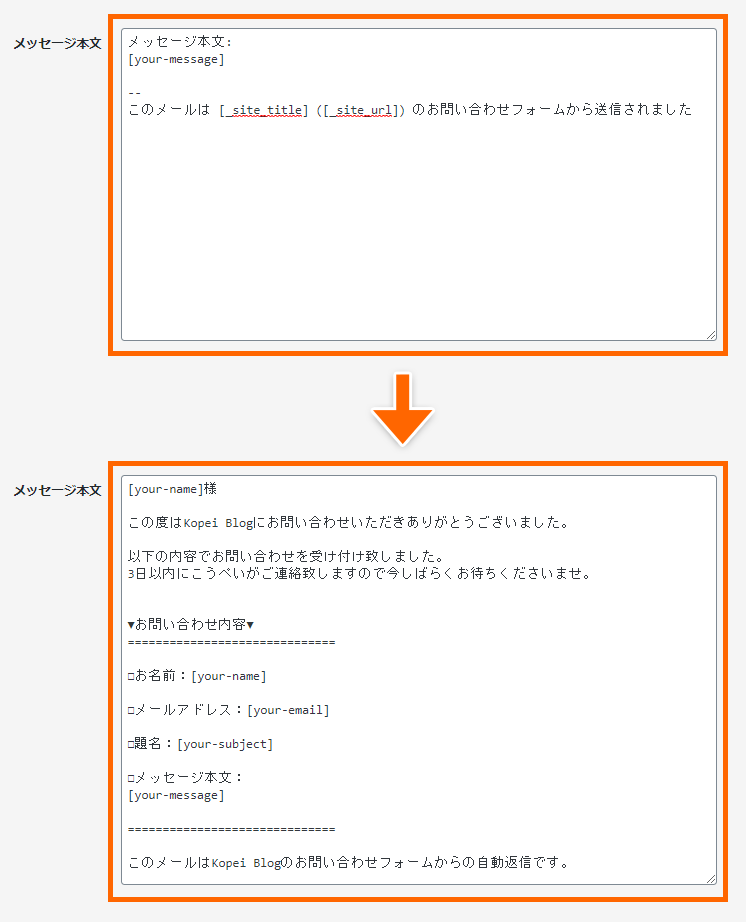Viewport: 746px width, 922px height.
Task: Click [your-message] tag in lower textarea
Action: point(176,796)
